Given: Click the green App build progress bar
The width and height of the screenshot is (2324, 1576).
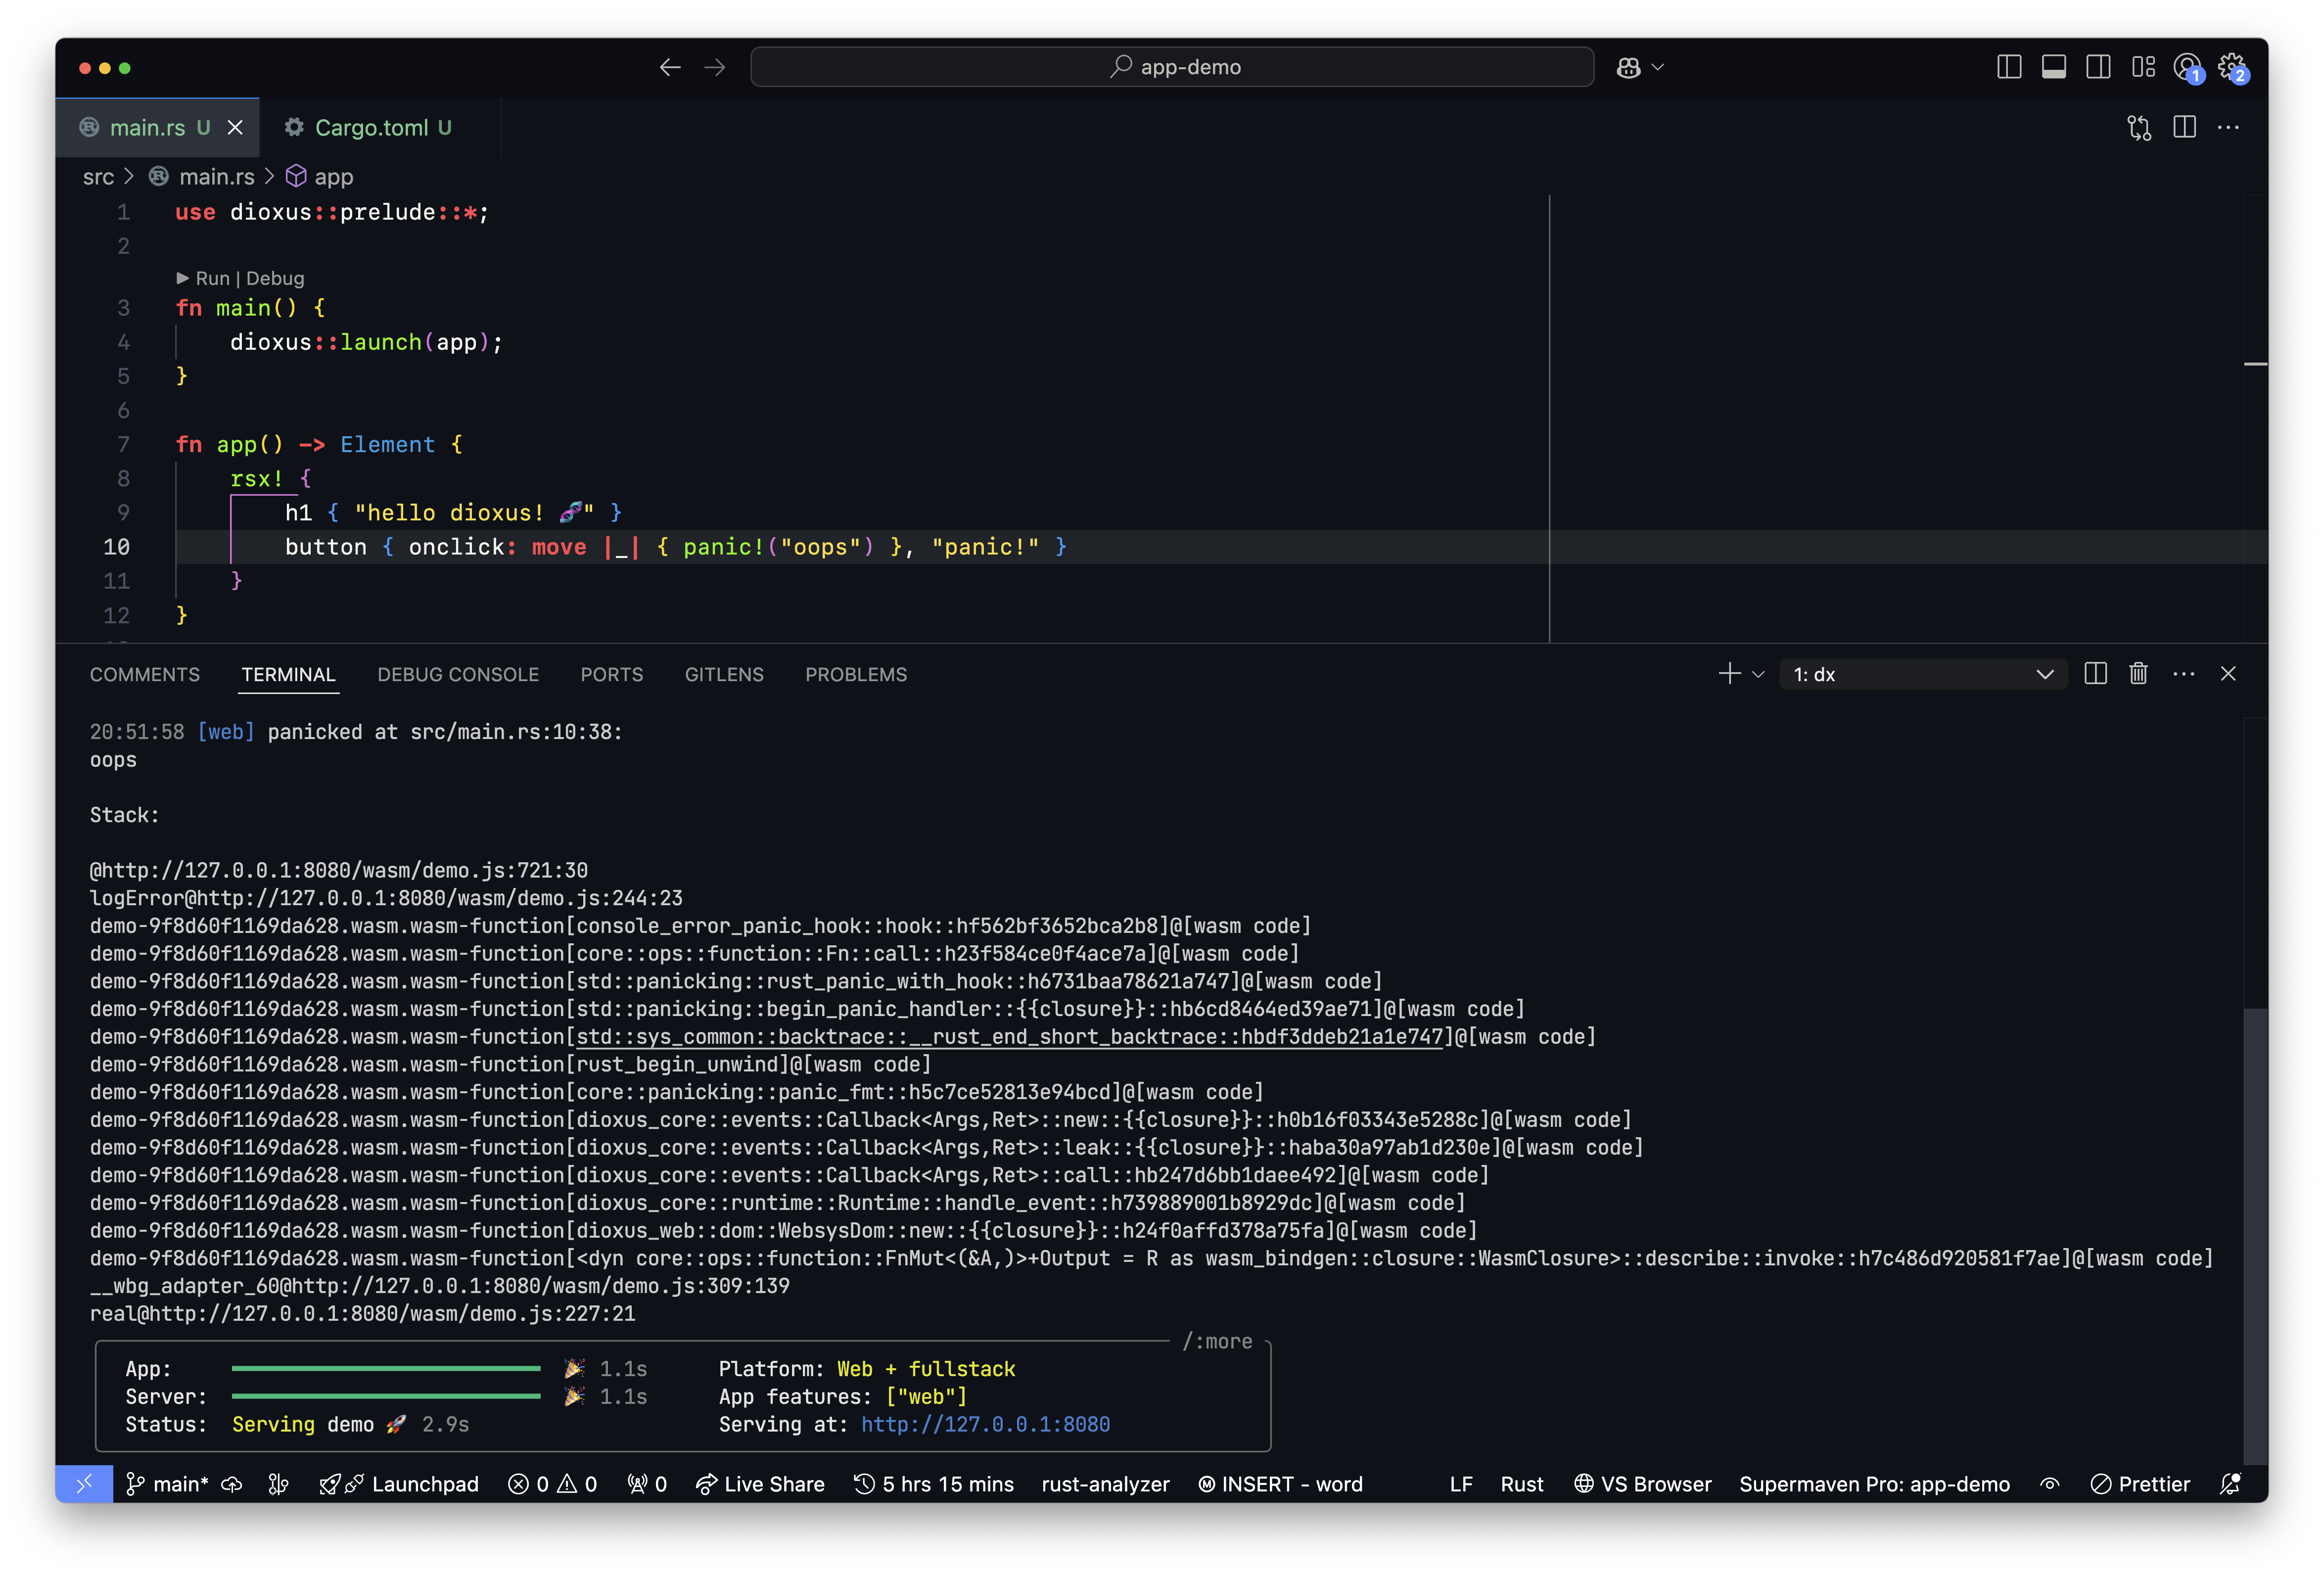Looking at the screenshot, I should [385, 1368].
